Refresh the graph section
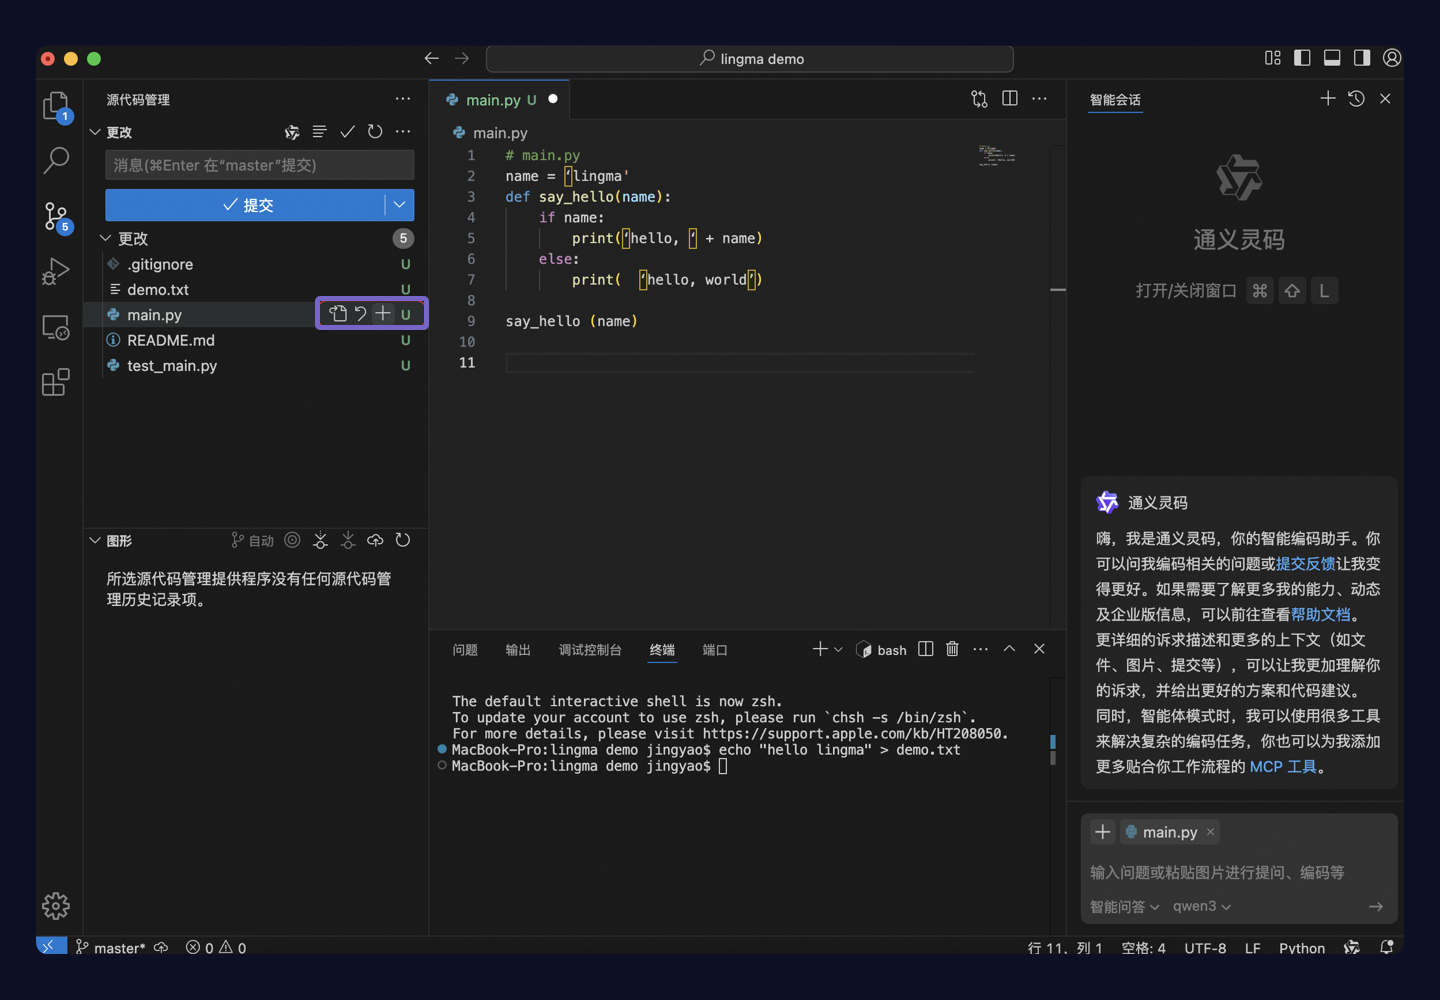This screenshot has height=1000, width=1440. pyautogui.click(x=403, y=540)
